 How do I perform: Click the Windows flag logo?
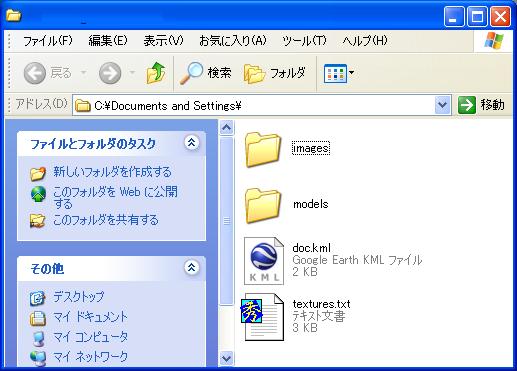click(494, 41)
